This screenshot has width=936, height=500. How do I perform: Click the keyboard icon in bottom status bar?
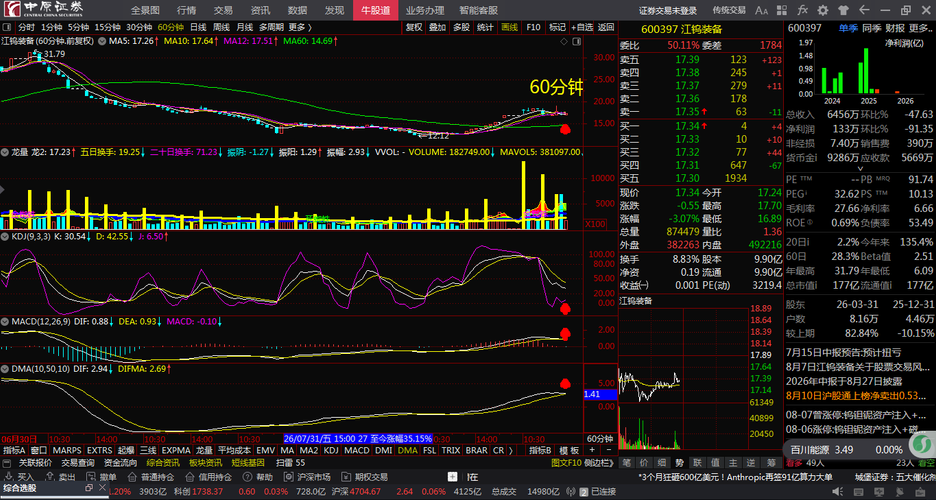point(858,492)
